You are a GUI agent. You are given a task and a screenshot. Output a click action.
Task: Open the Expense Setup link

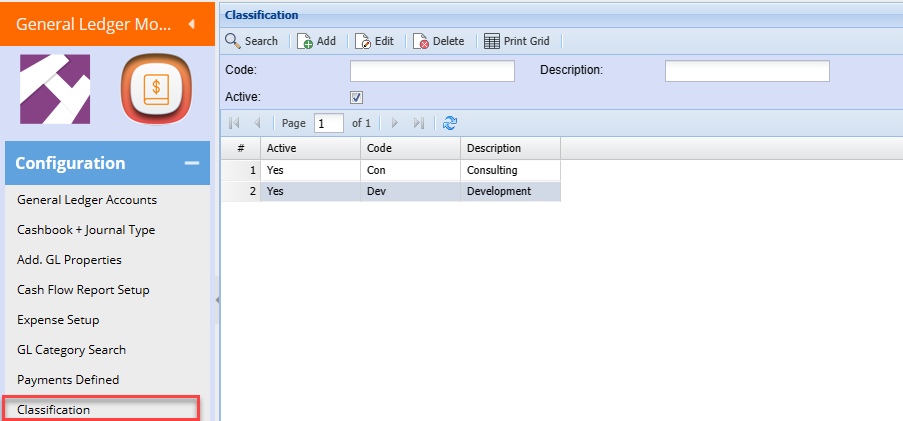[x=58, y=320]
